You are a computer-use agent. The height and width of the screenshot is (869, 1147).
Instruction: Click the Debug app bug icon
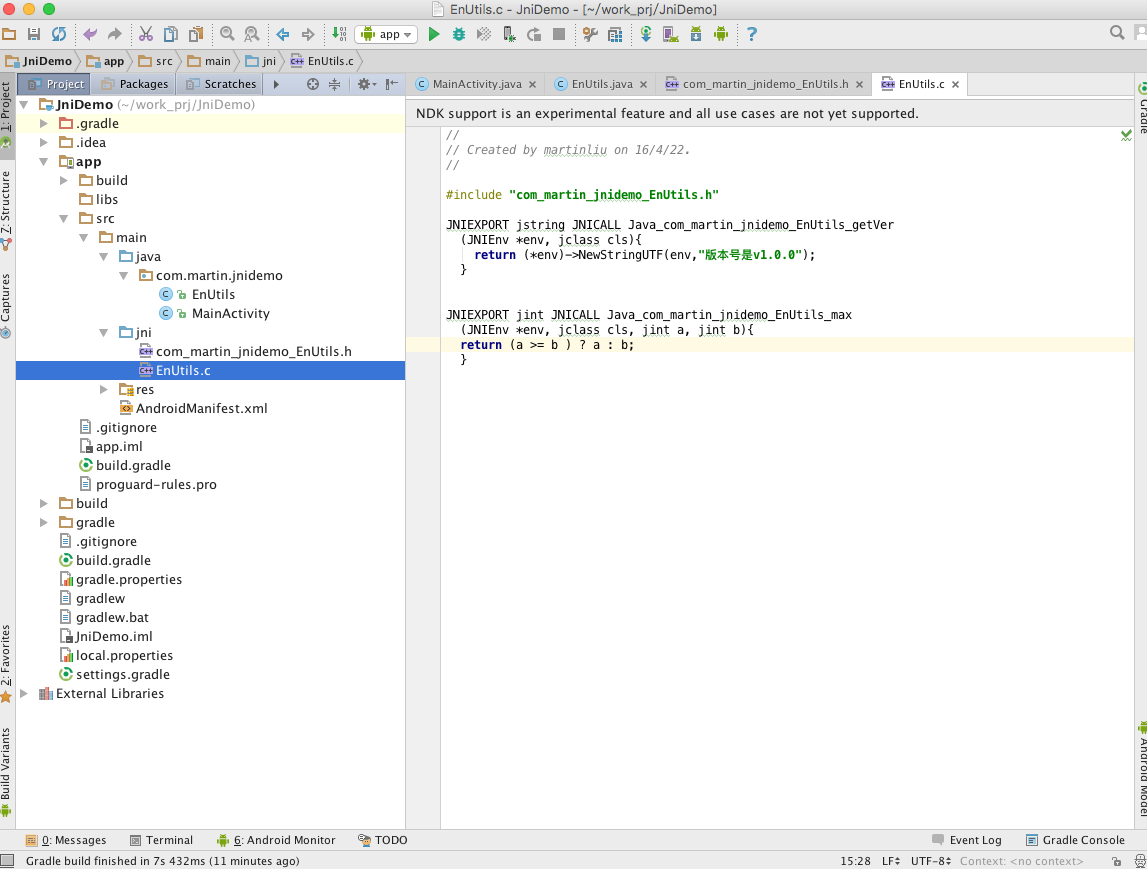[459, 34]
